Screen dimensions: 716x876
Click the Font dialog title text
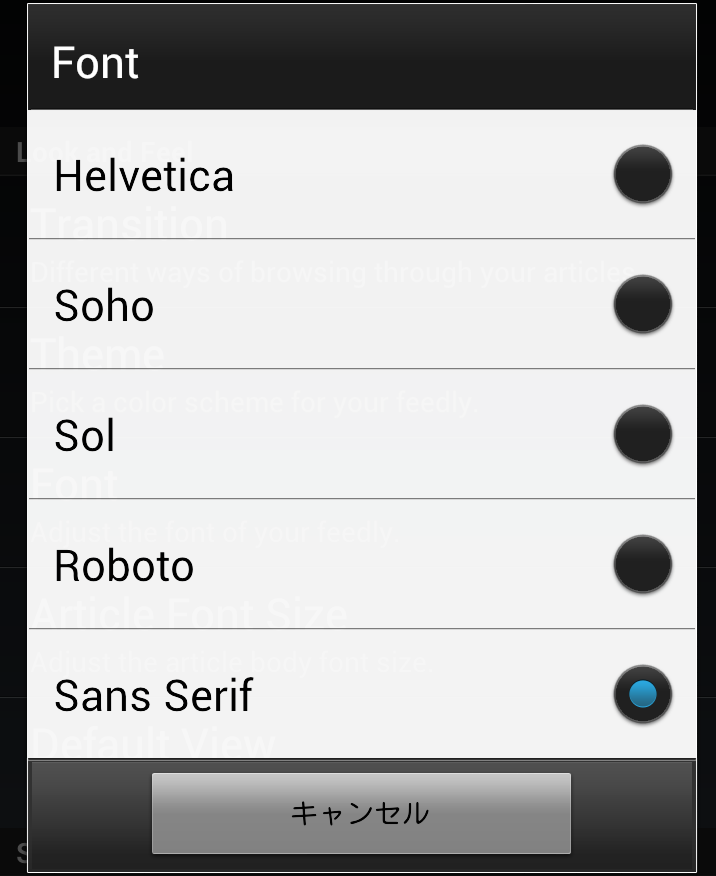pos(95,63)
